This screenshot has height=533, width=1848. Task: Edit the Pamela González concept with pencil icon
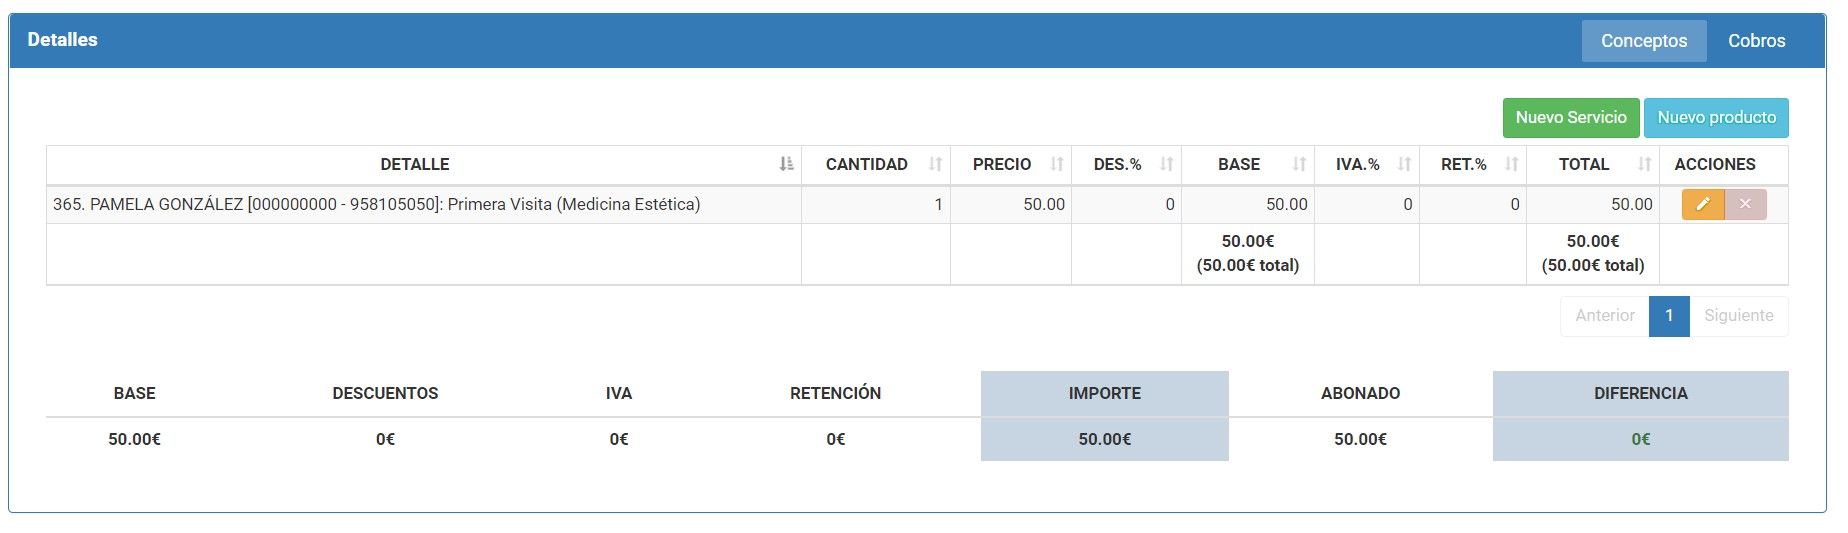pyautogui.click(x=1703, y=204)
